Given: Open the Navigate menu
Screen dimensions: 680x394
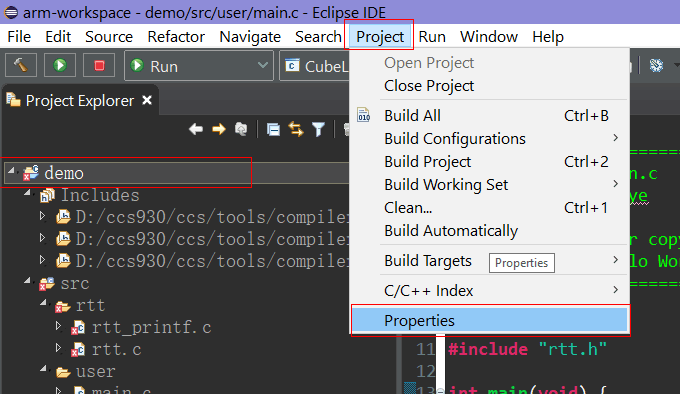Looking at the screenshot, I should click(x=250, y=37).
